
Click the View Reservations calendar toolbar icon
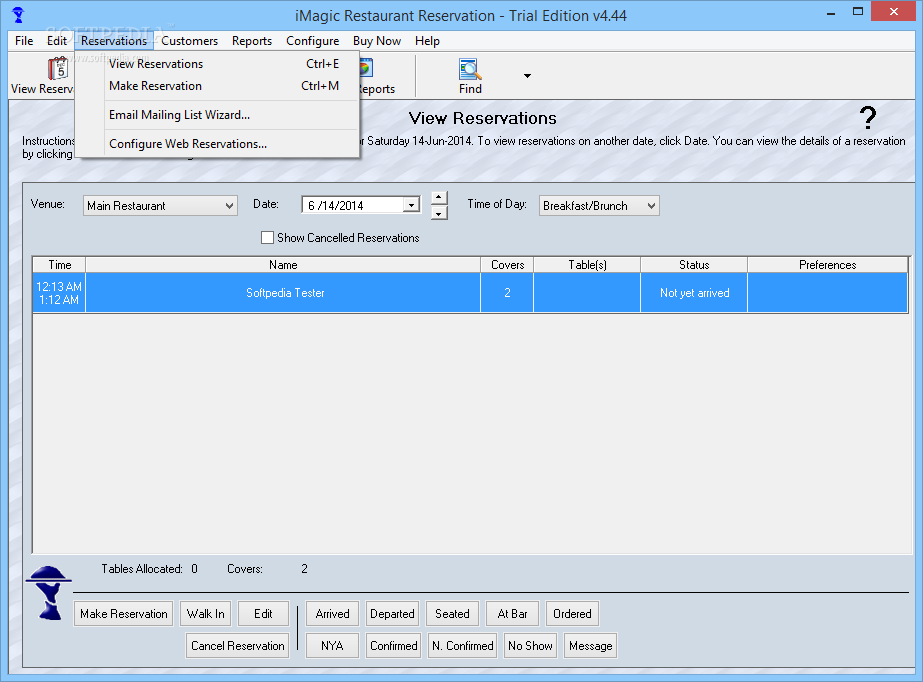(x=57, y=69)
